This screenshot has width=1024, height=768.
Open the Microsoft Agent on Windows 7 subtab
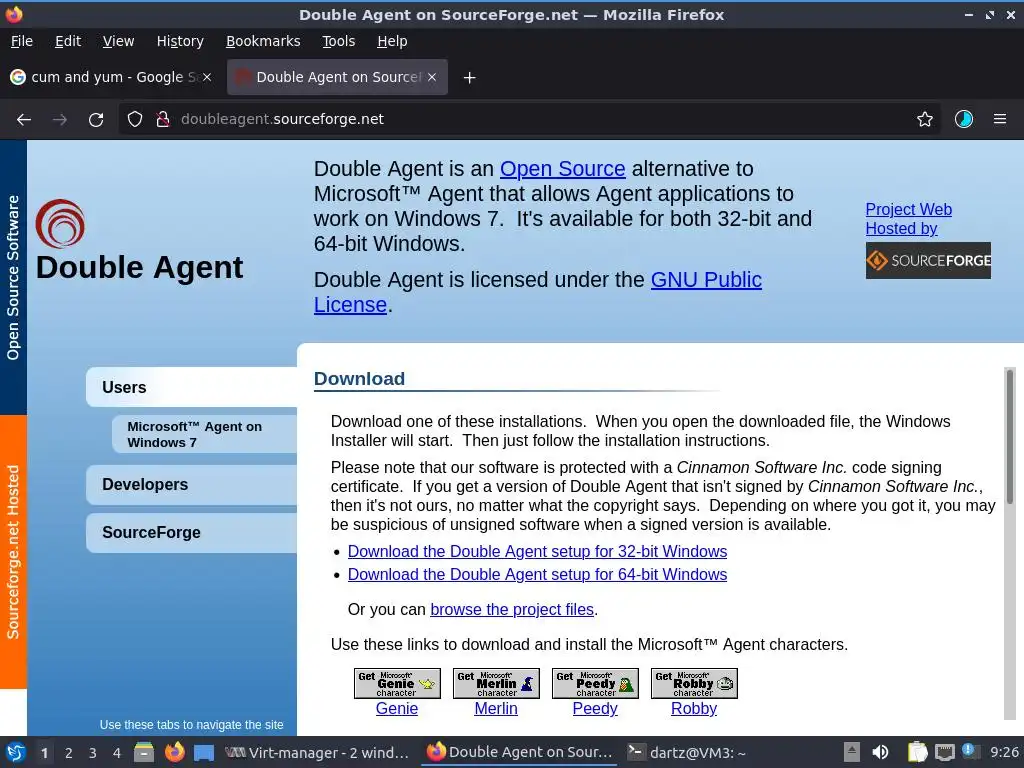tap(204, 434)
